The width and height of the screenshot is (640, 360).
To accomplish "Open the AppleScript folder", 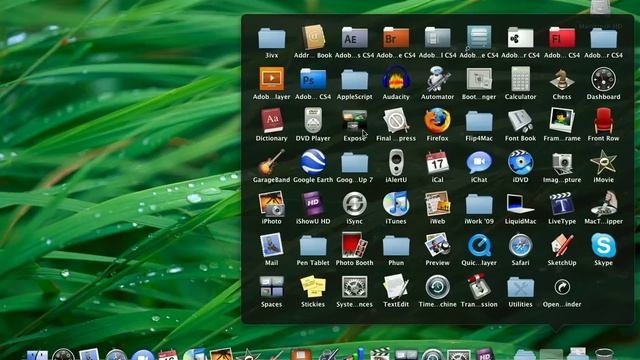I will [355, 80].
